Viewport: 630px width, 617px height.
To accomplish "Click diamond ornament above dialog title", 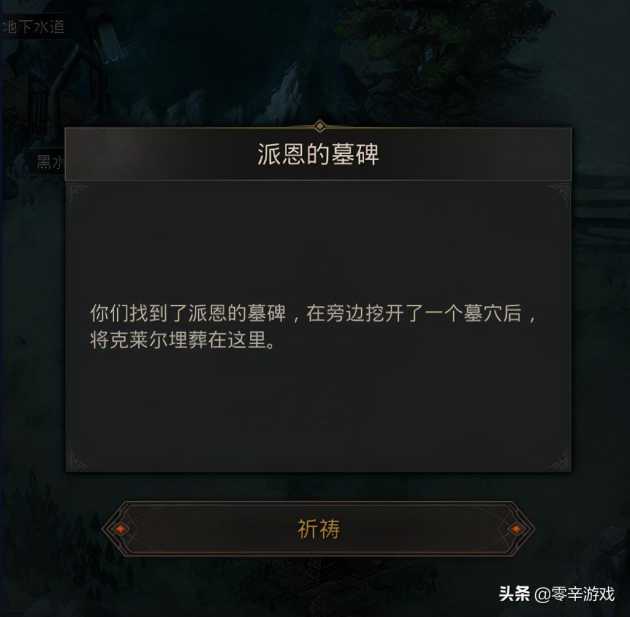I will pyautogui.click(x=319, y=126).
